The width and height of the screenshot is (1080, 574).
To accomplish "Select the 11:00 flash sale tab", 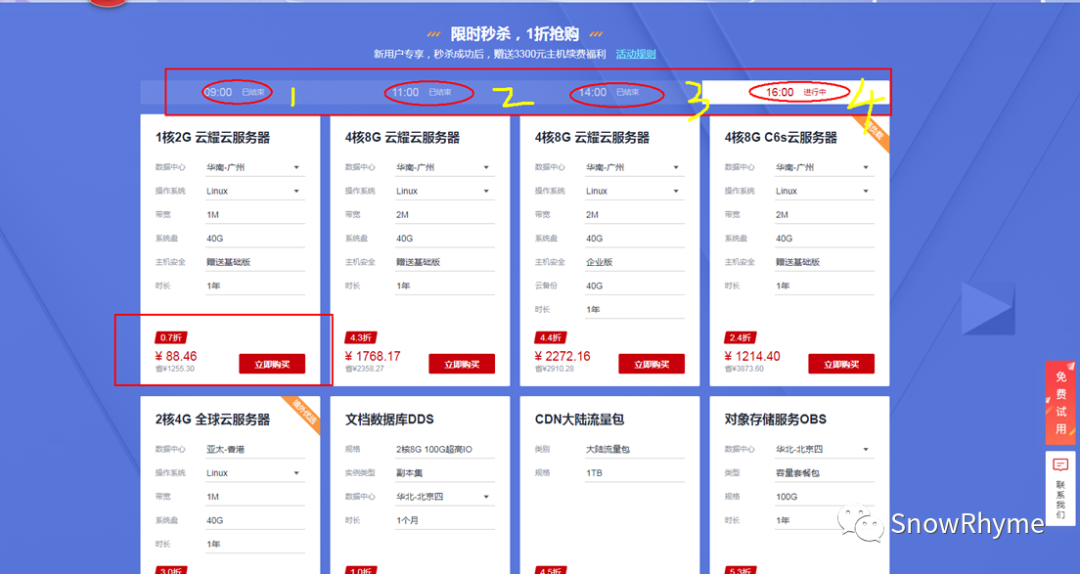I will (422, 92).
